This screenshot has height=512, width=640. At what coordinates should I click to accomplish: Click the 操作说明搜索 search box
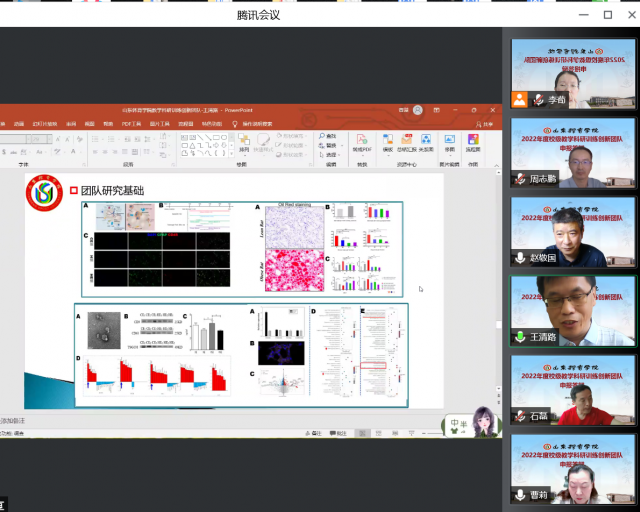(260, 124)
